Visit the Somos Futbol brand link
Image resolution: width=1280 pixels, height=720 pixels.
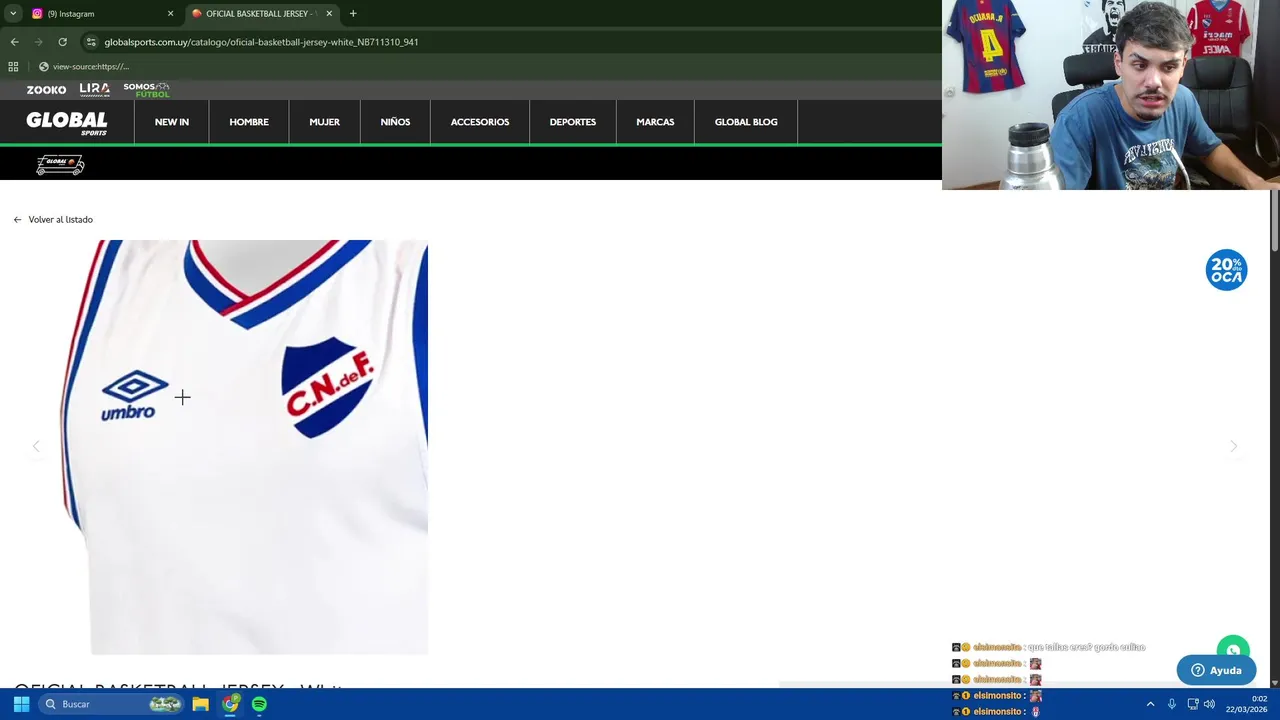[x=146, y=90]
